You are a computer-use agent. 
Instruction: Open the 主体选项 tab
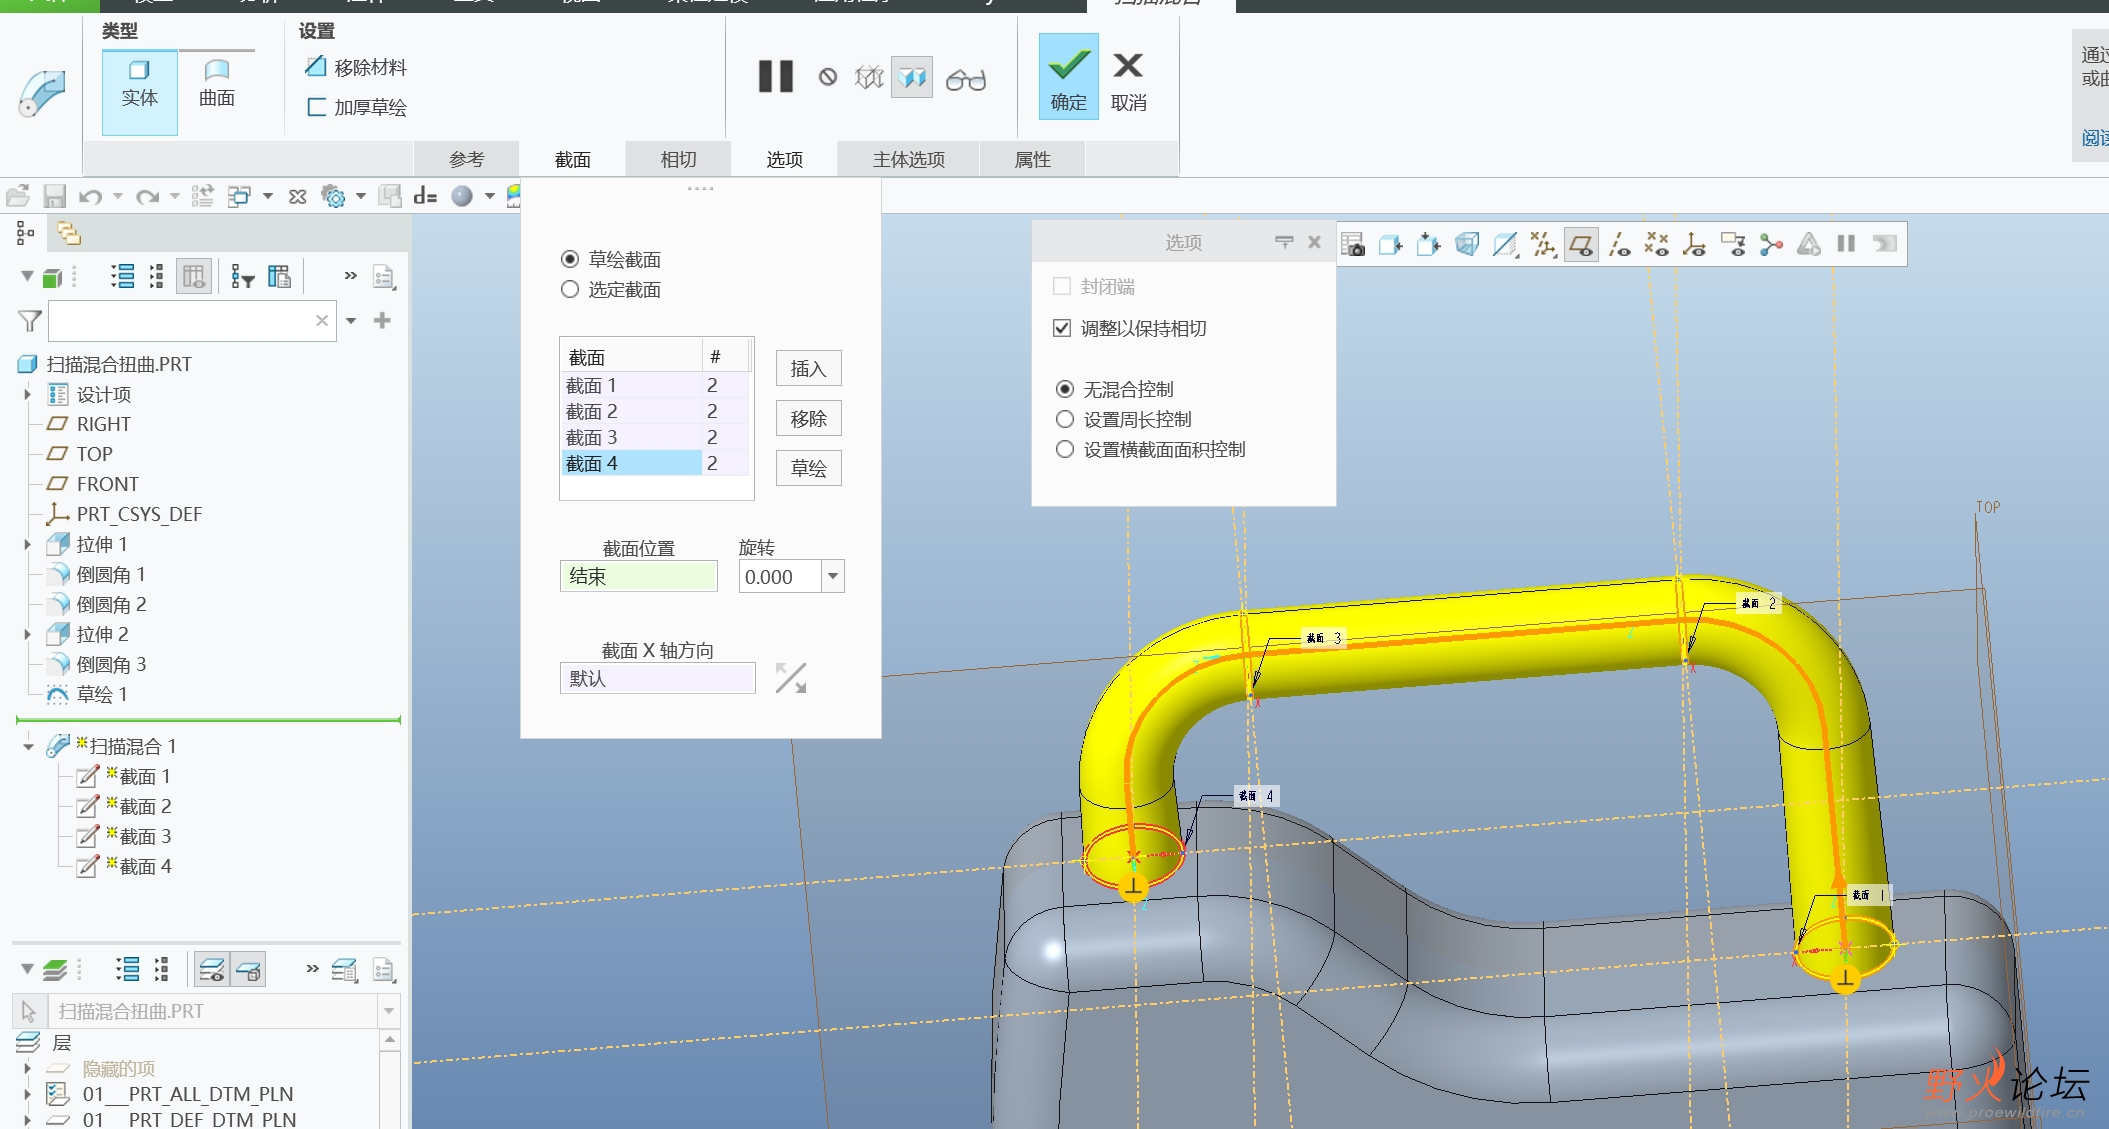(908, 159)
